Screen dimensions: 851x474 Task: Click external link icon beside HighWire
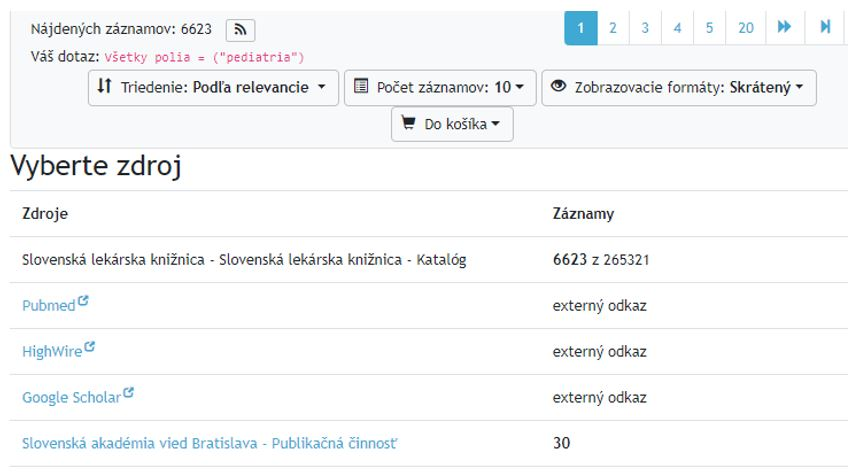point(90,347)
